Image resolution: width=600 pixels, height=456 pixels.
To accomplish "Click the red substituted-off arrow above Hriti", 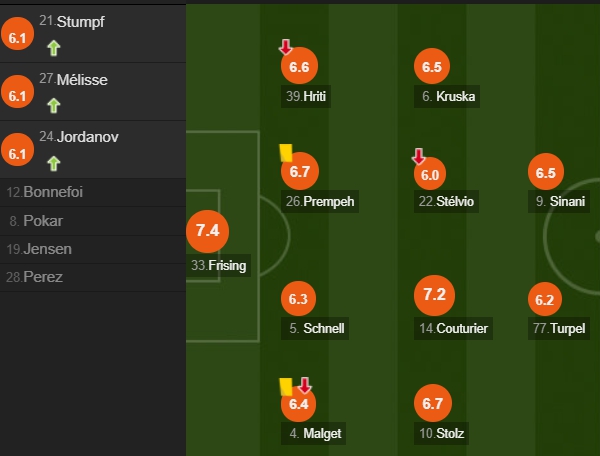I will point(285,47).
